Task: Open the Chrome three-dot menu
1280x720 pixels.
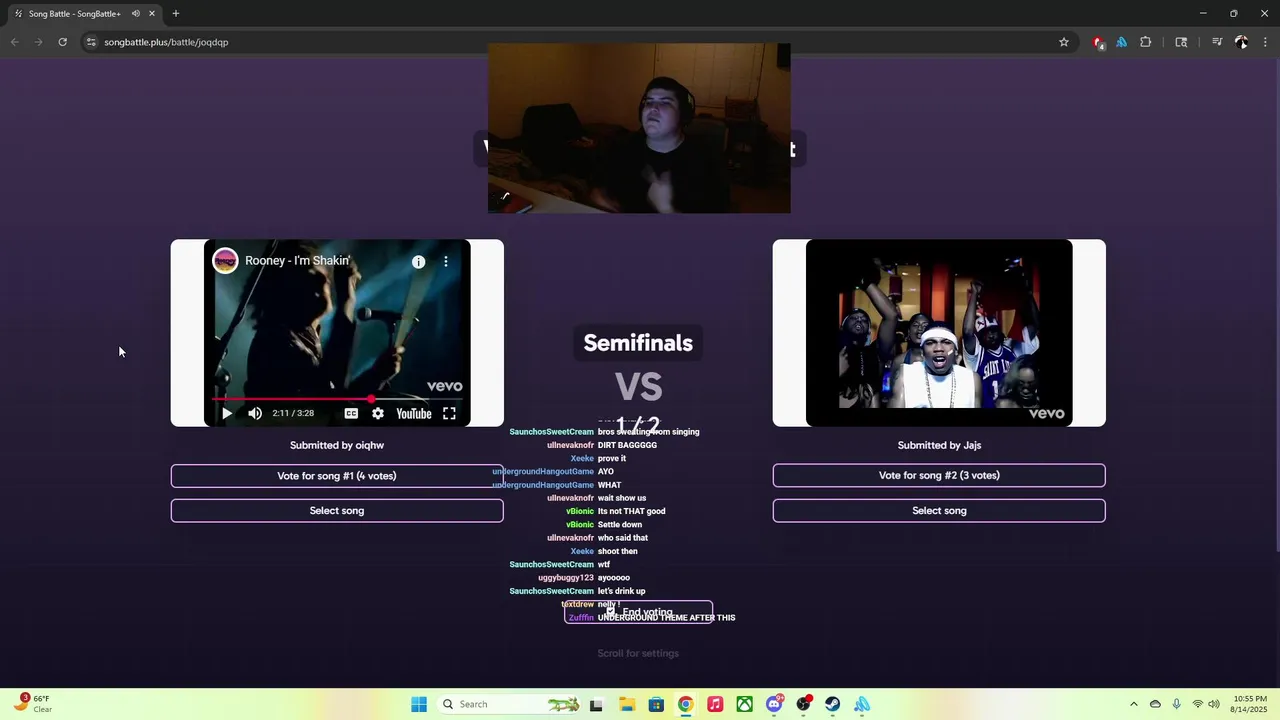Action: pyautogui.click(x=1265, y=42)
